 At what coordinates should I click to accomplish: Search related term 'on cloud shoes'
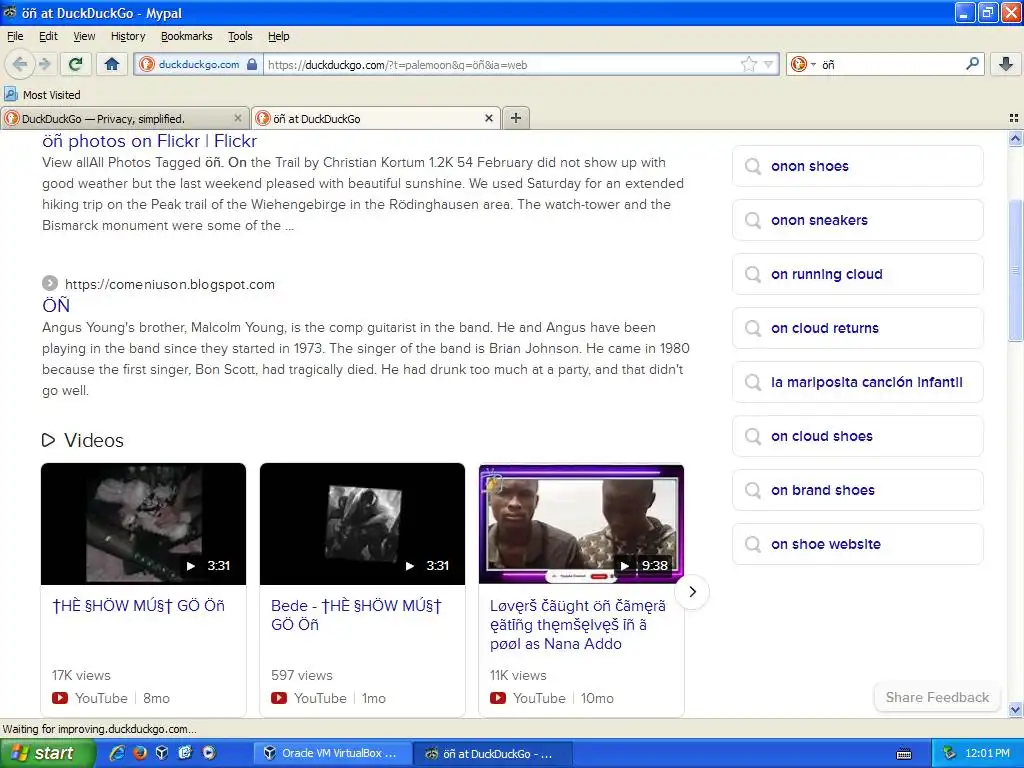(x=857, y=436)
